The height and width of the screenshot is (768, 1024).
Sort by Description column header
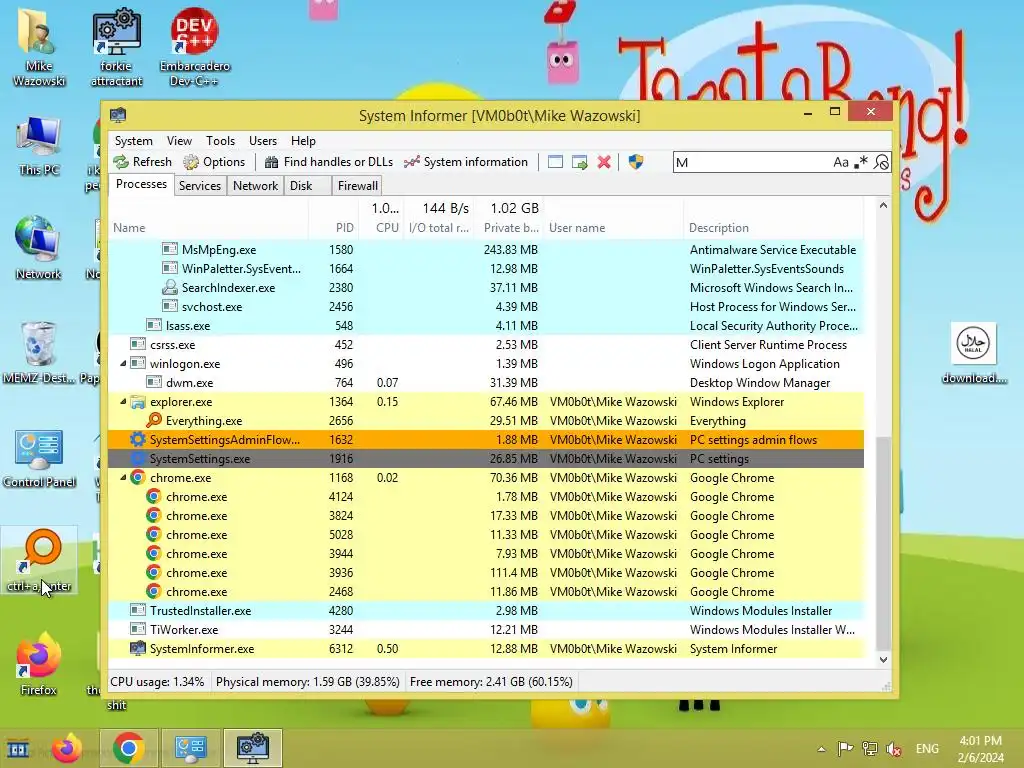click(774, 227)
